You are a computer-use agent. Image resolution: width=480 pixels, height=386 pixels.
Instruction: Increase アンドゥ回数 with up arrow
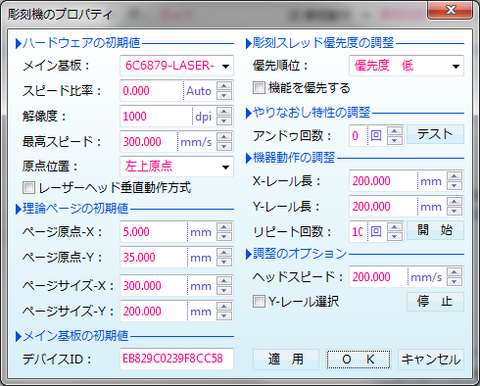pos(395,131)
